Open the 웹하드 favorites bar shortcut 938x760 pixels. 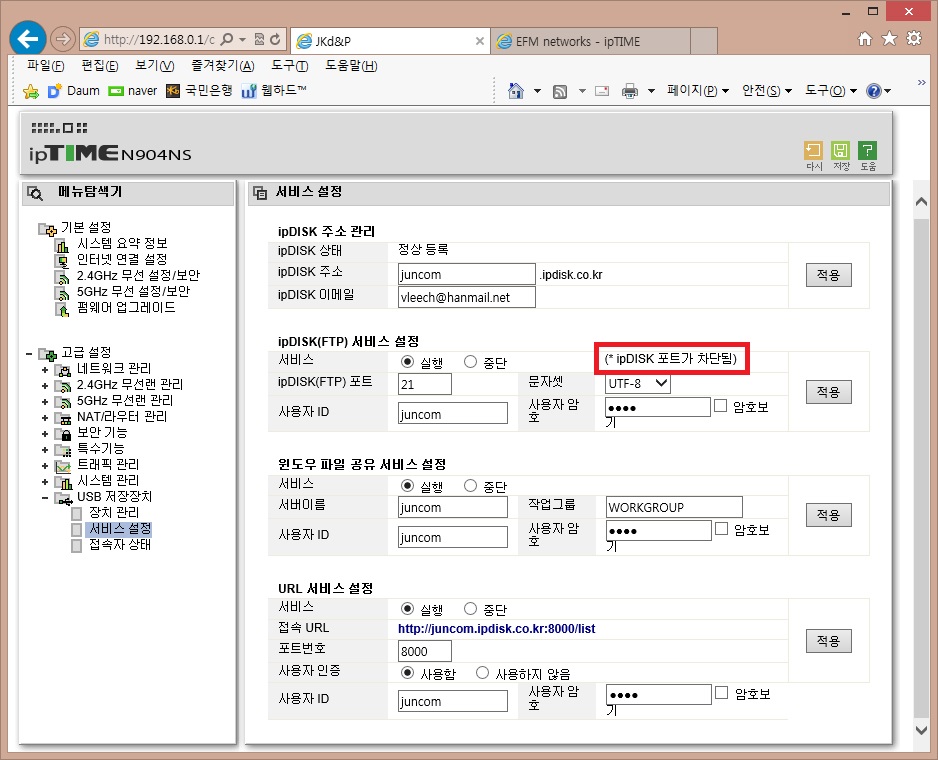274,90
